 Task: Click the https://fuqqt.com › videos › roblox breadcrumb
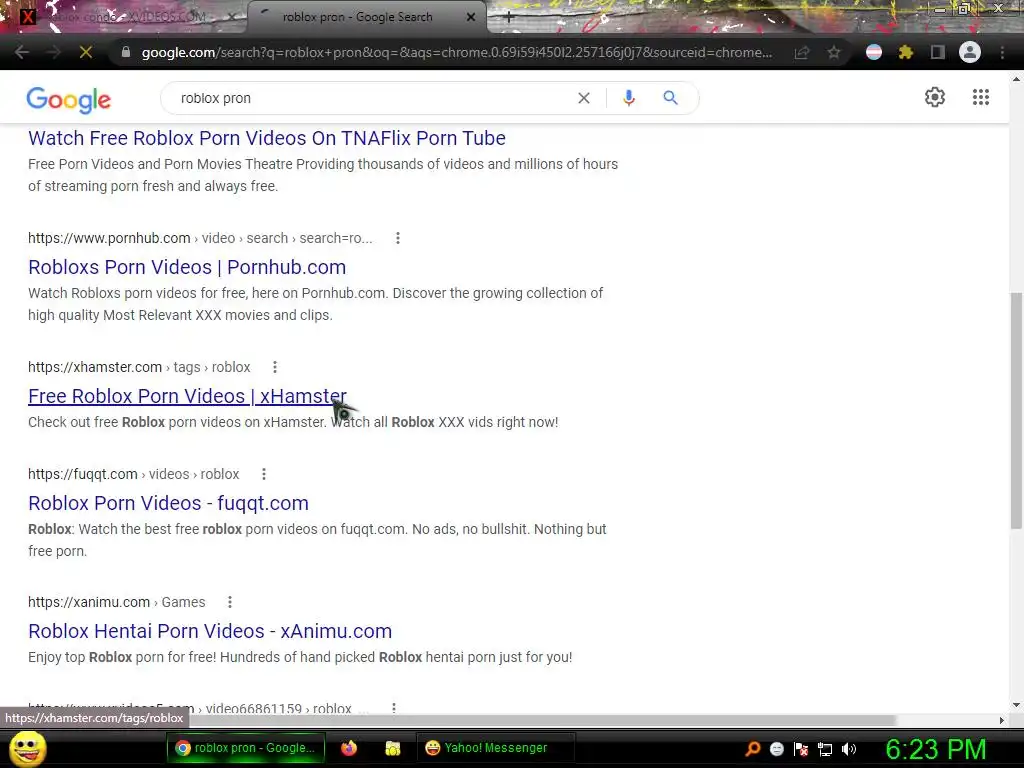click(133, 474)
